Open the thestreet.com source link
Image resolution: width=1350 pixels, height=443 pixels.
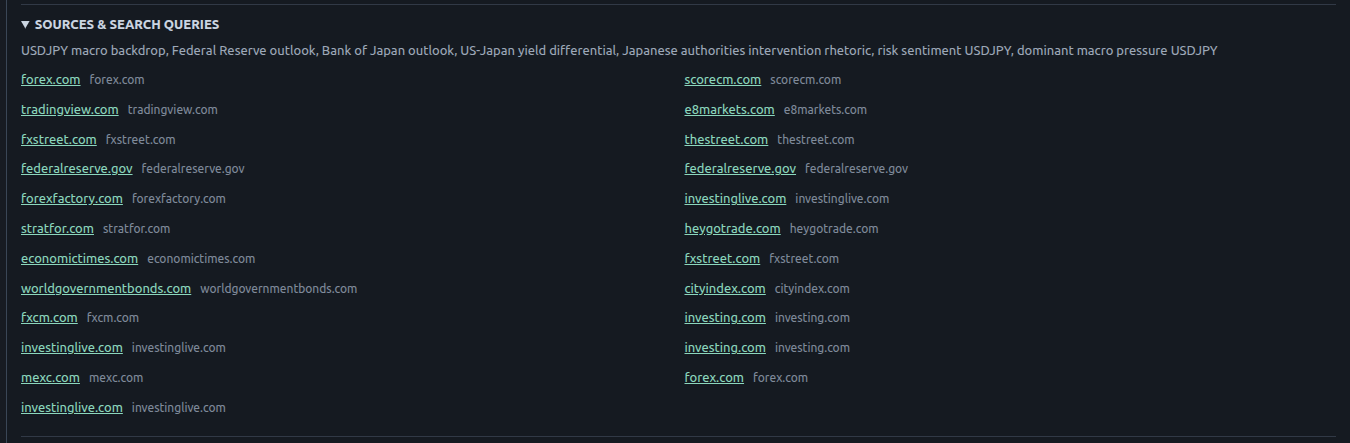tap(727, 139)
